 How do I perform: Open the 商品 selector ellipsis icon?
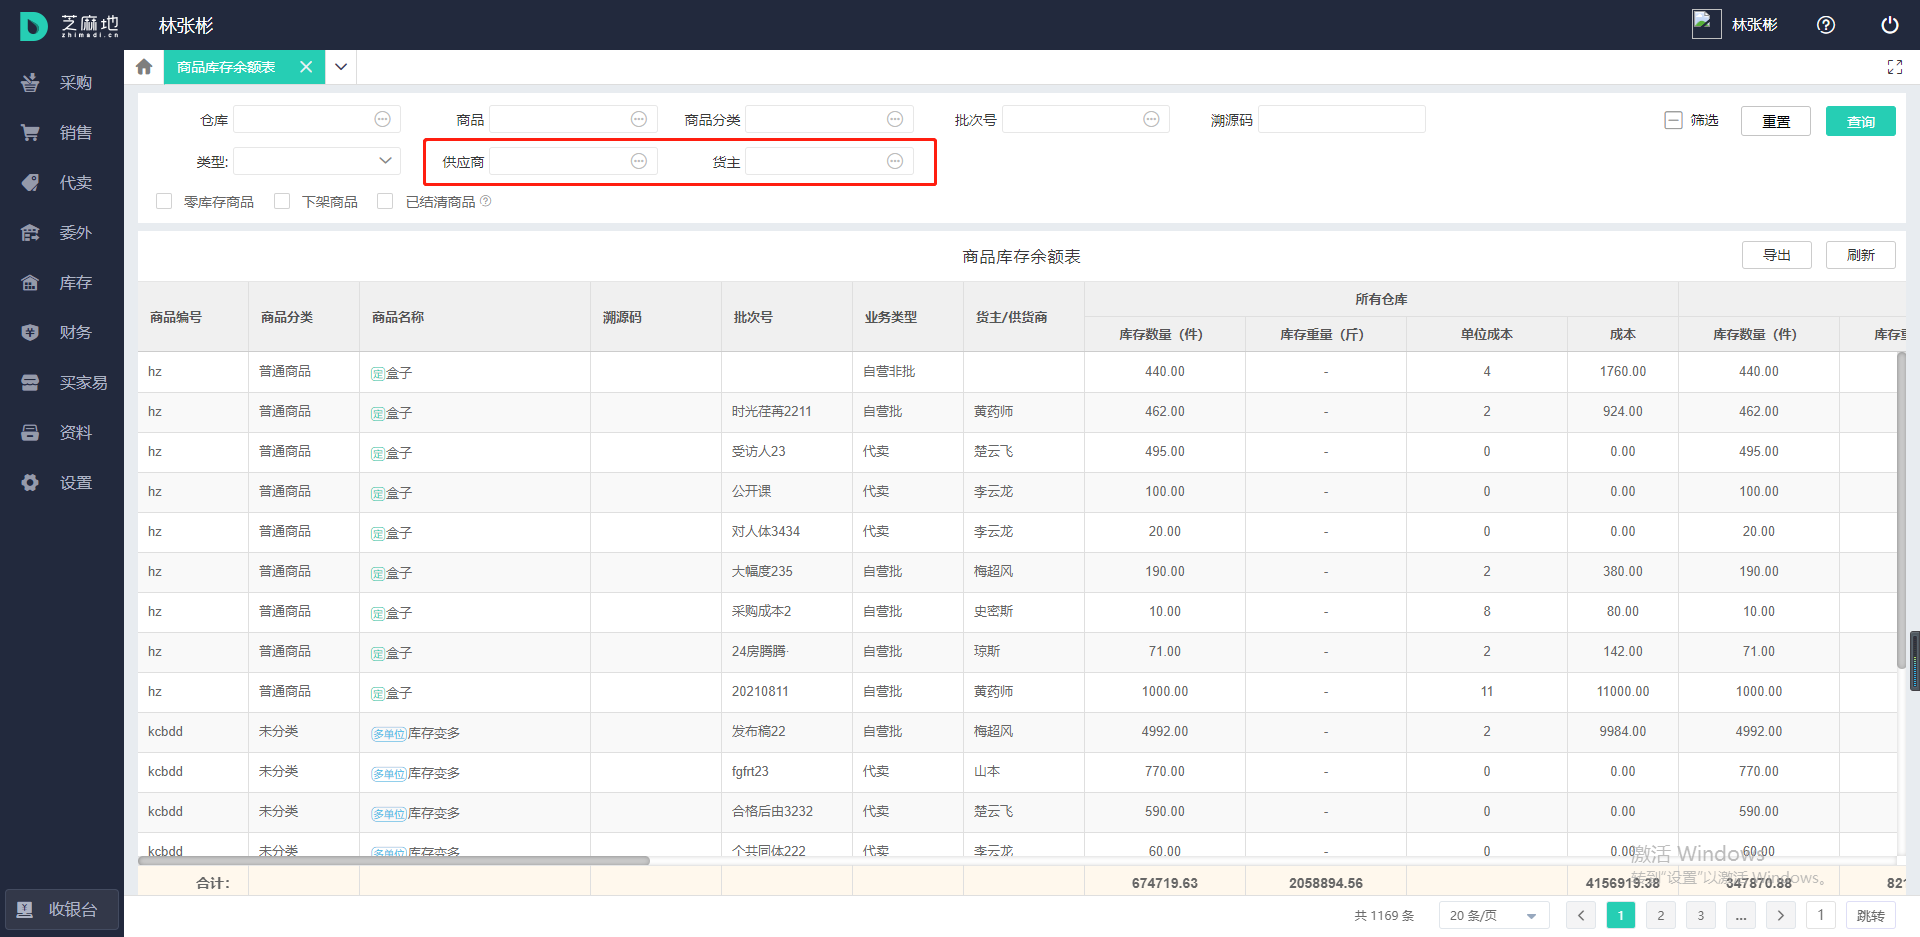(x=639, y=119)
